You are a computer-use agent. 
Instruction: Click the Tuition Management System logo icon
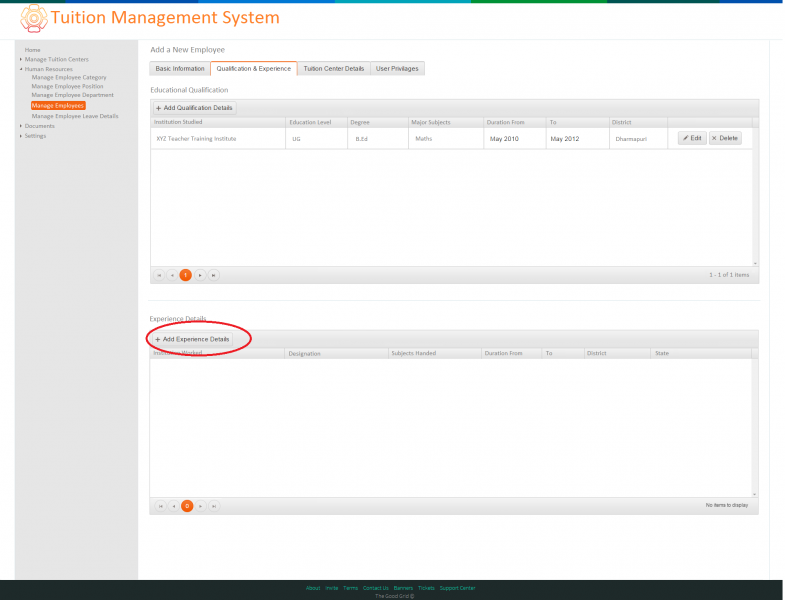pyautogui.click(x=34, y=18)
